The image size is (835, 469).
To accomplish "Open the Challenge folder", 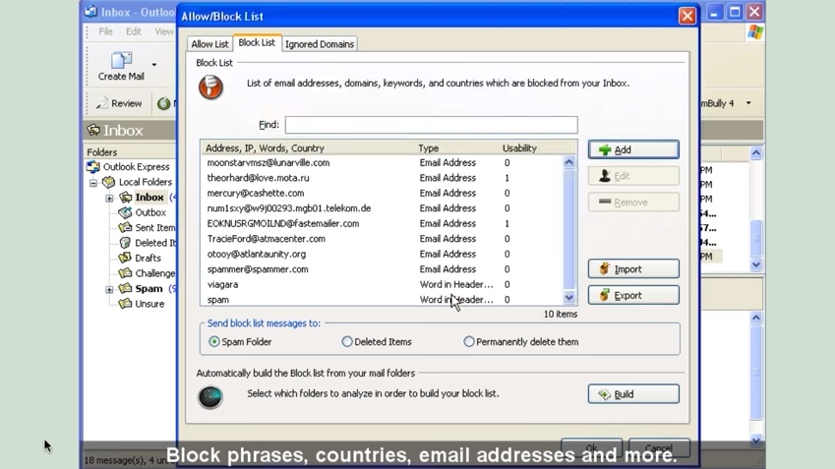I will coord(154,274).
